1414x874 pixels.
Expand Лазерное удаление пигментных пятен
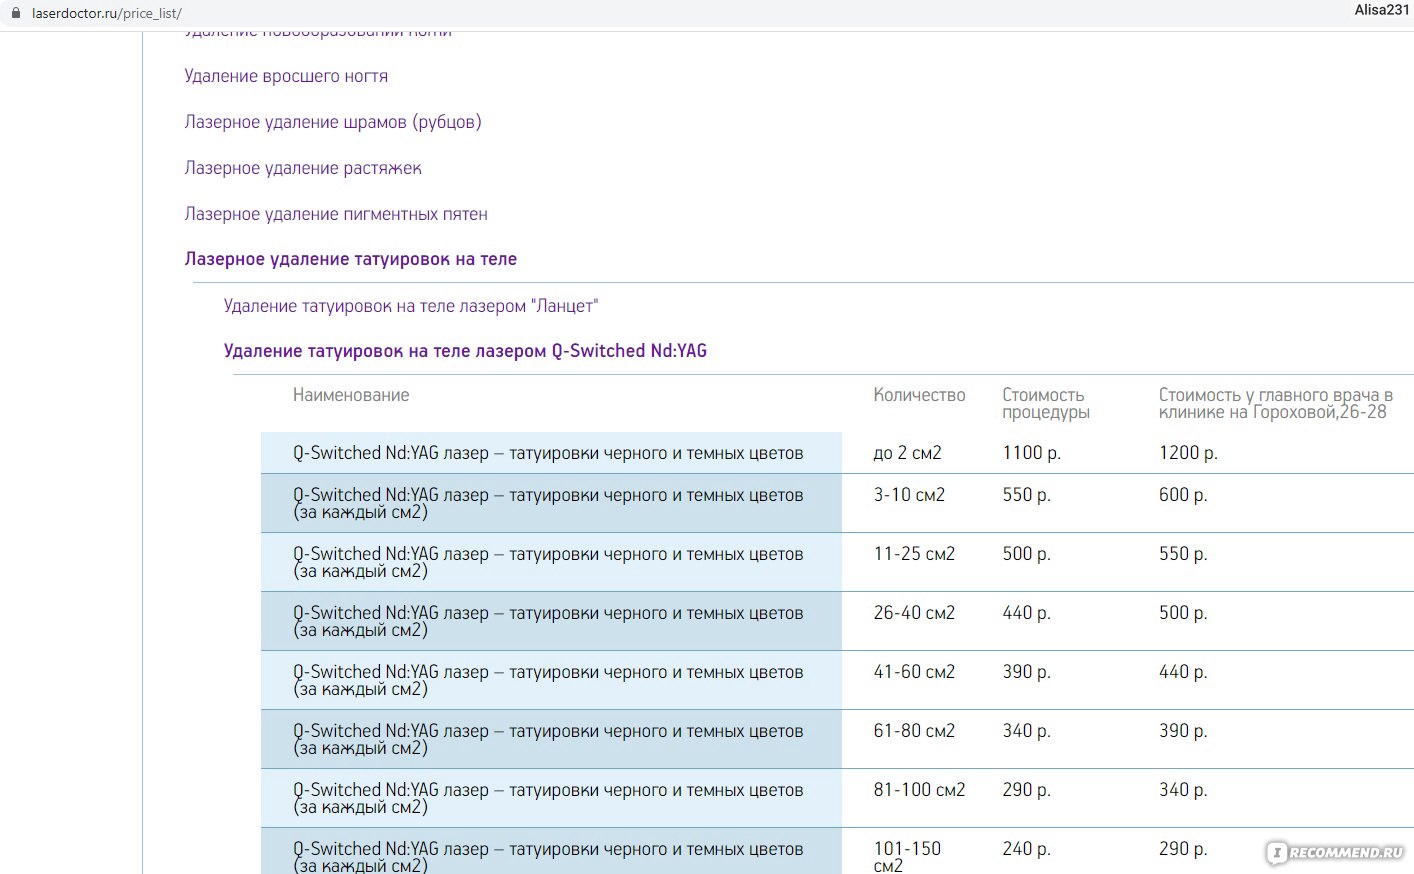(x=336, y=214)
